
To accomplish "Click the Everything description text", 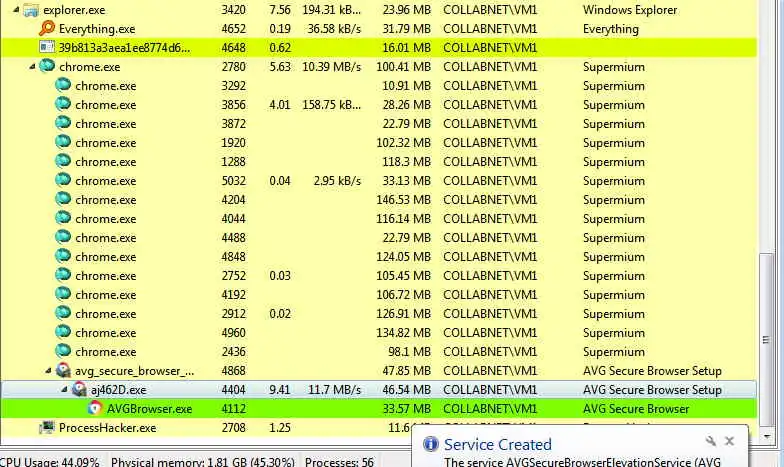I will click(x=611, y=29).
